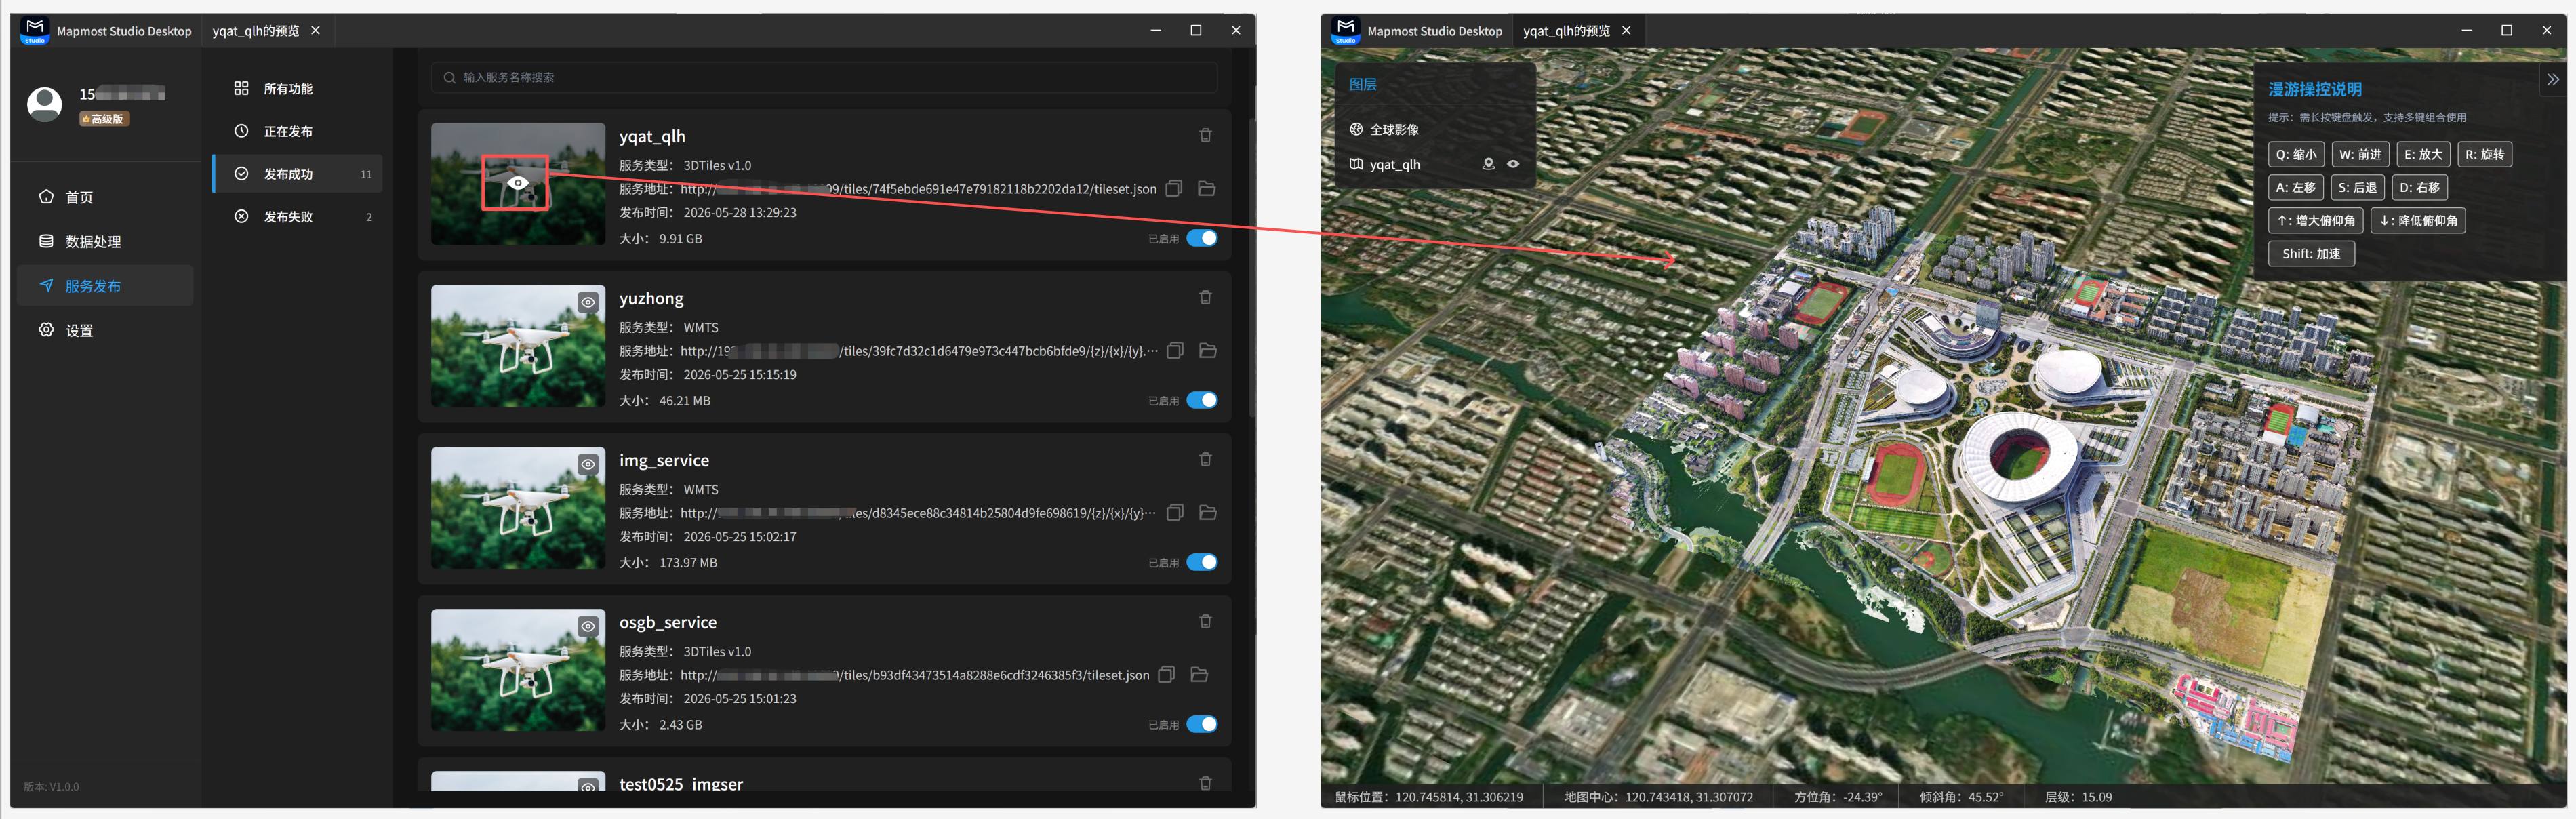Click the D: 右移 key button
This screenshot has height=819, width=2576.
(x=2419, y=187)
